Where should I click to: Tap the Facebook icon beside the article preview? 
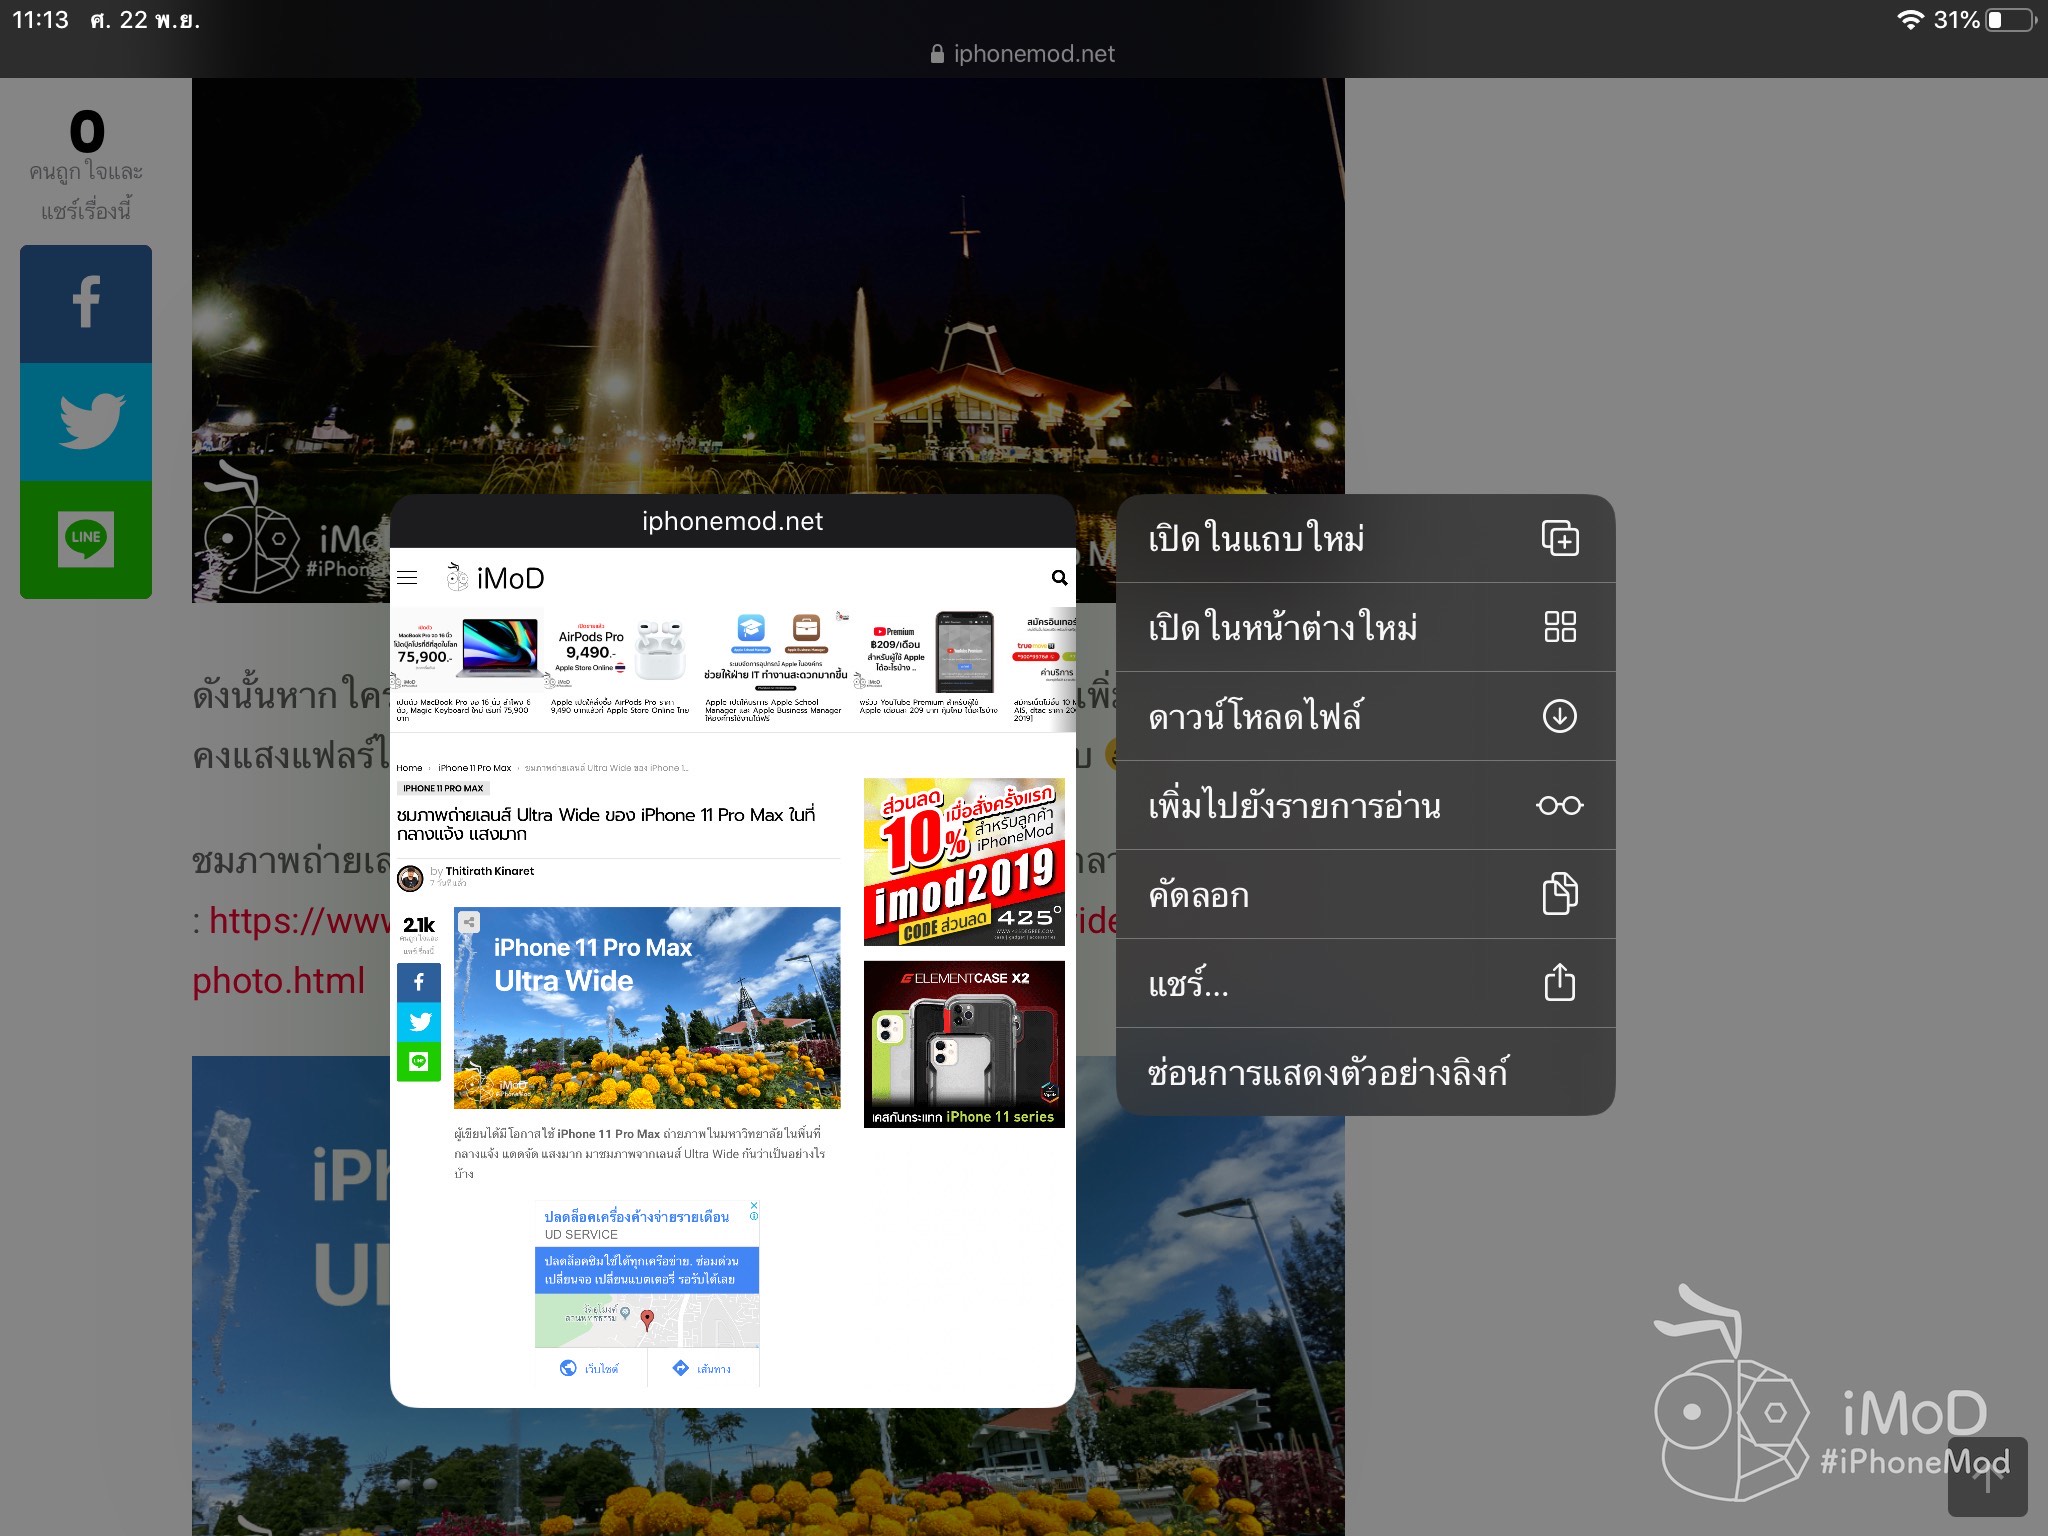420,982
